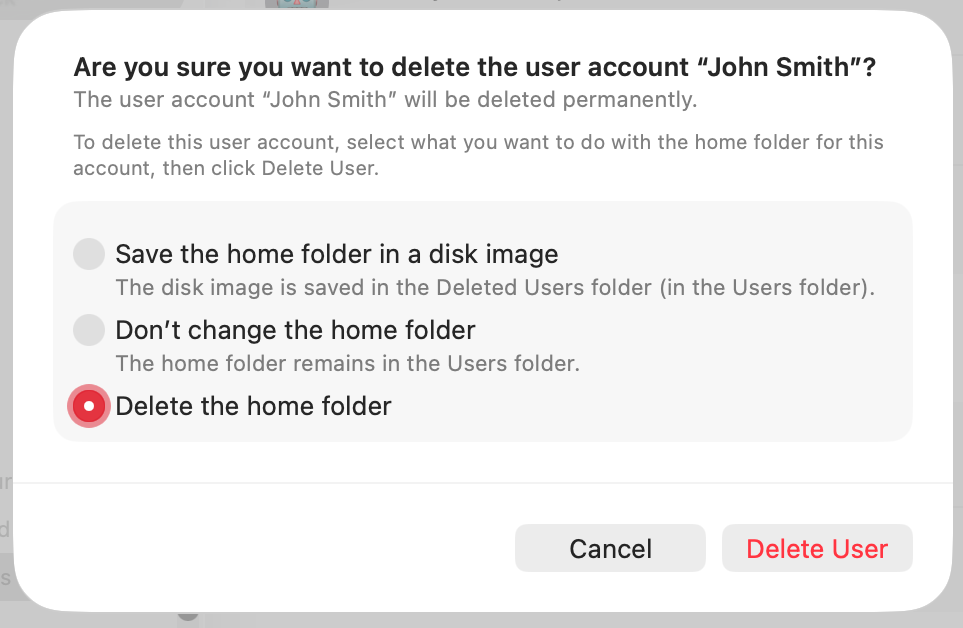Select 'Don't change the home folder'

point(89,330)
